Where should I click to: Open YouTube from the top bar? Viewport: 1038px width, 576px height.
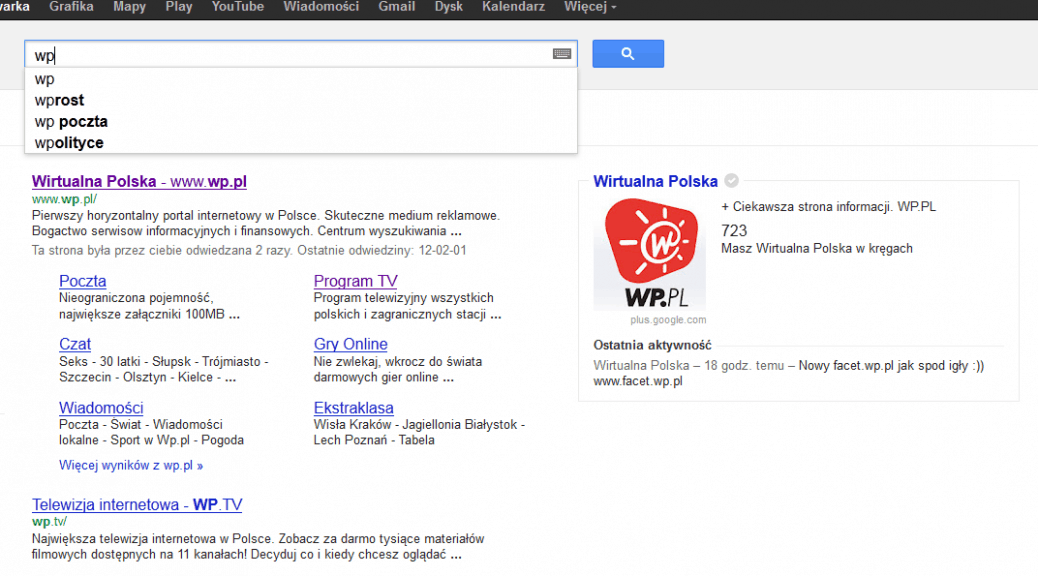tap(238, 7)
